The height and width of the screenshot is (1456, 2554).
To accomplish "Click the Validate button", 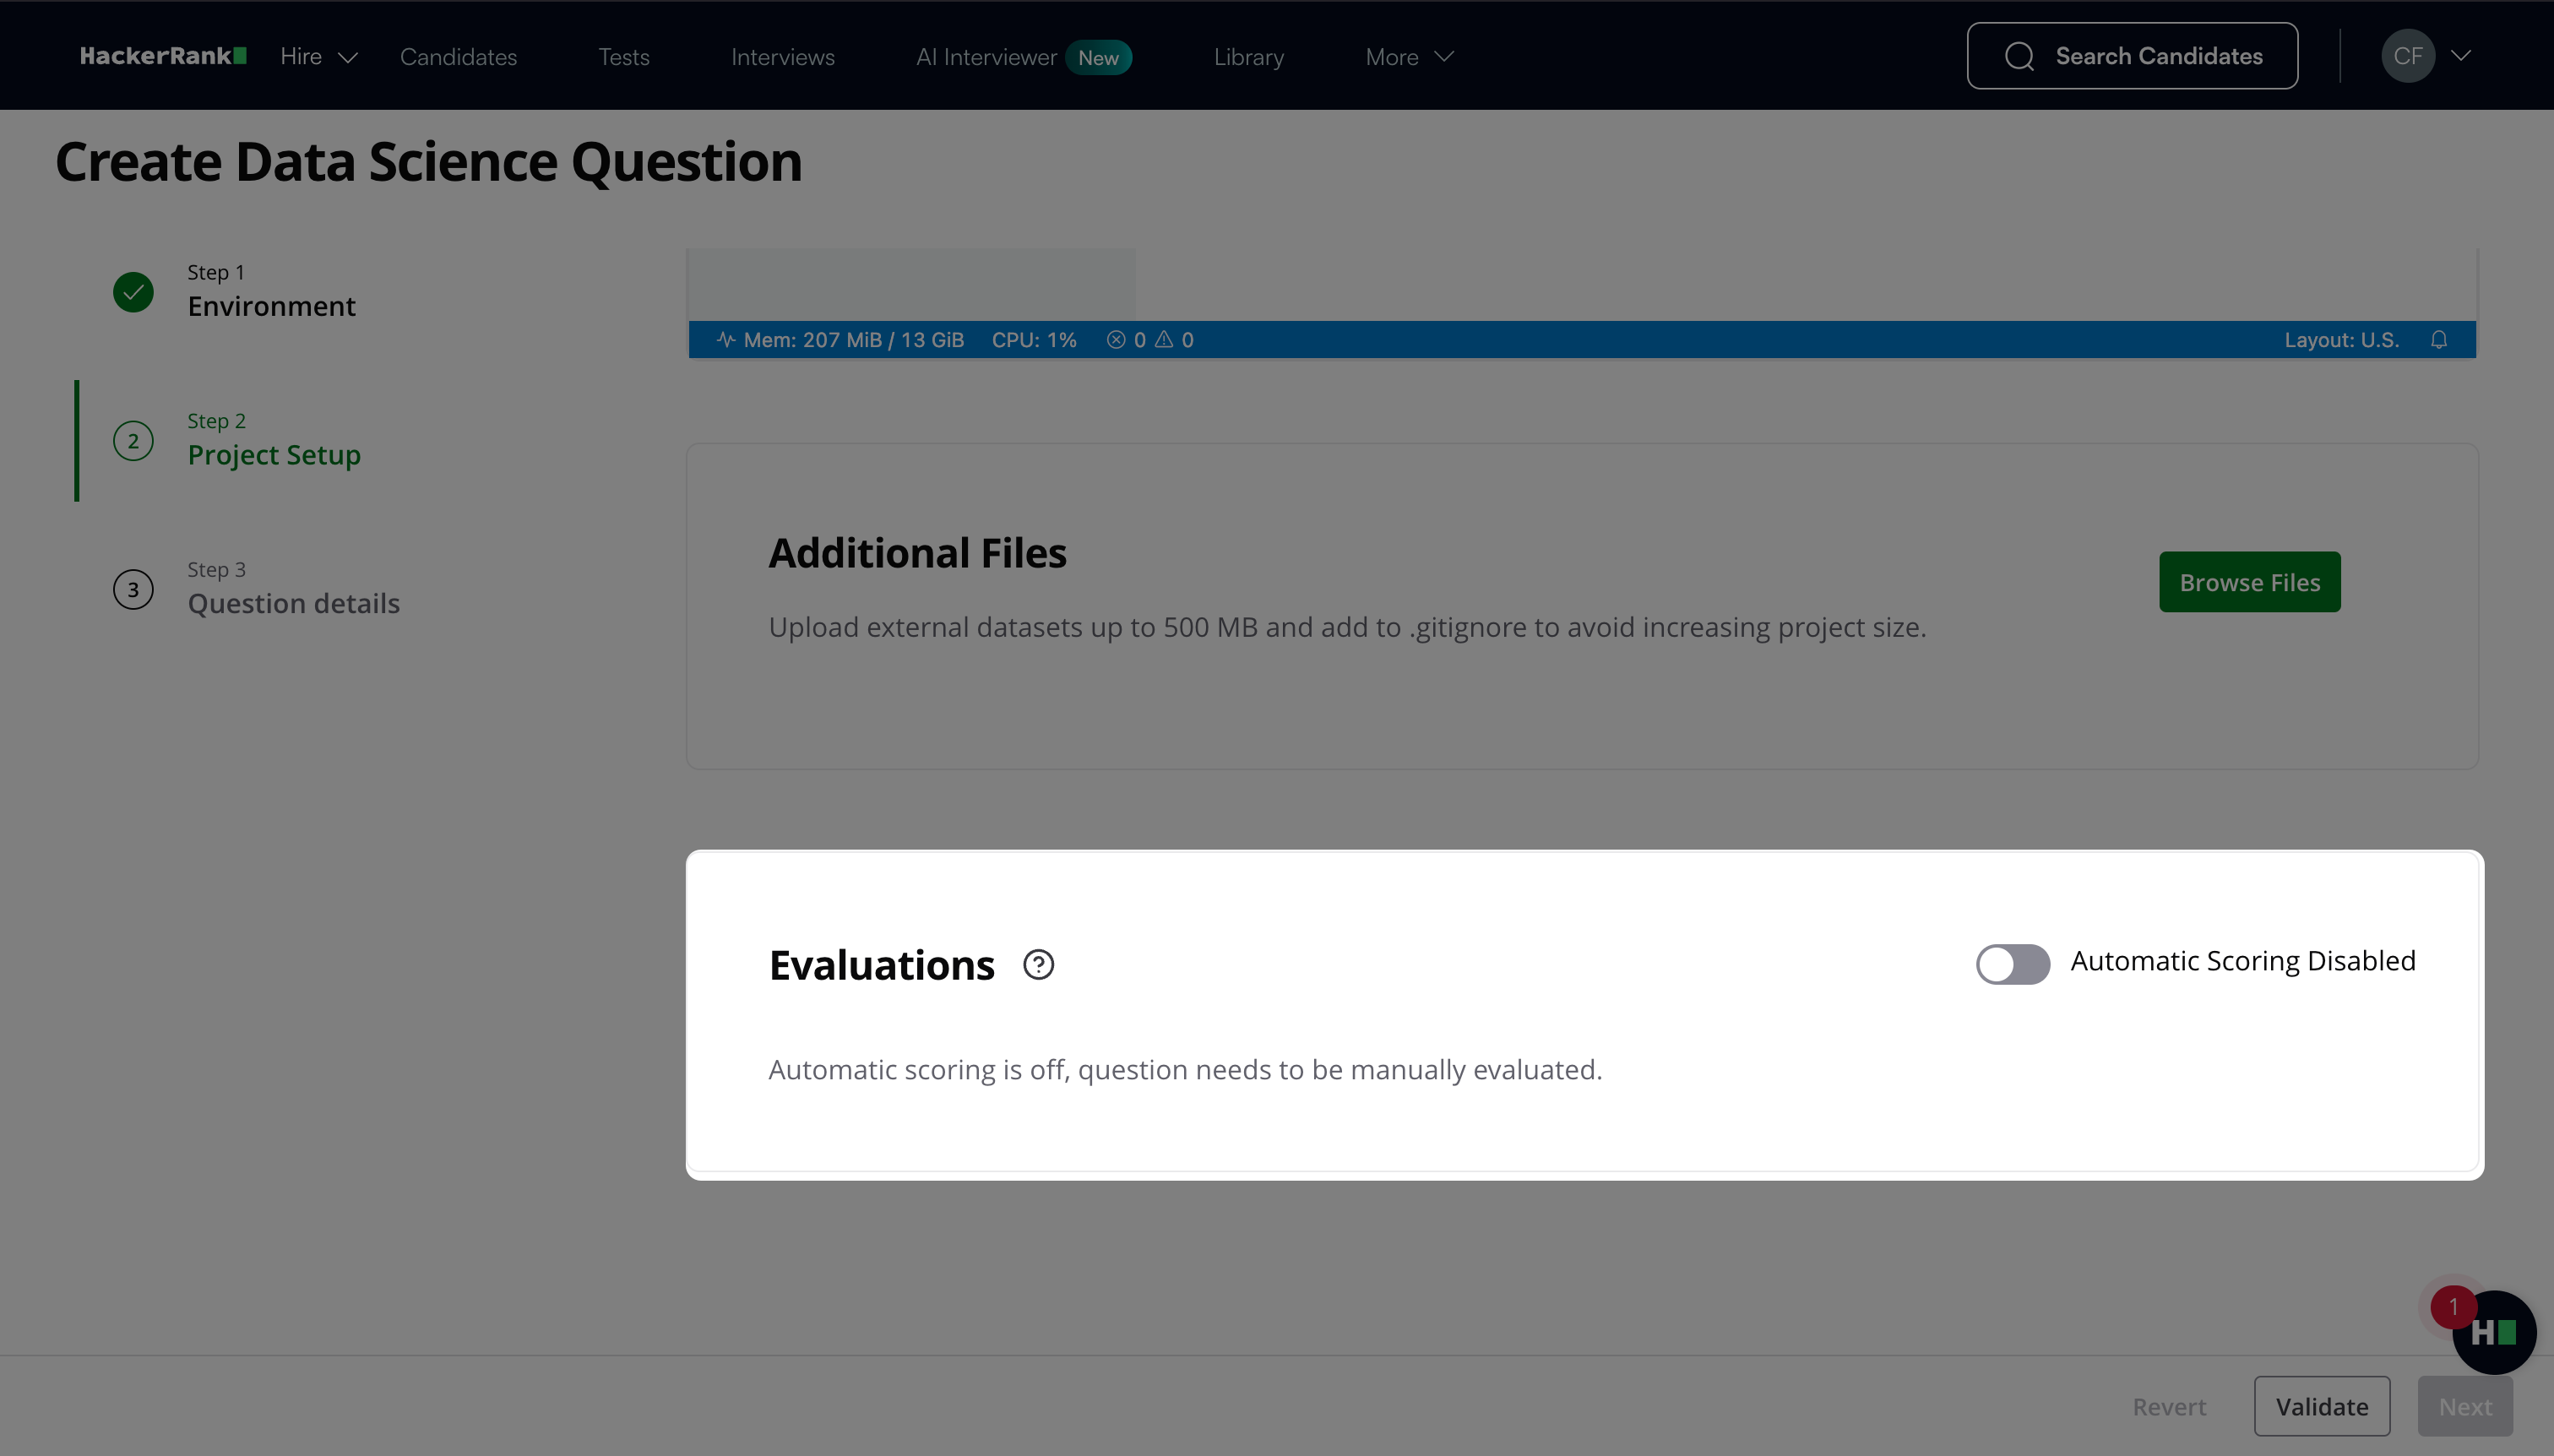I will (2321, 1406).
